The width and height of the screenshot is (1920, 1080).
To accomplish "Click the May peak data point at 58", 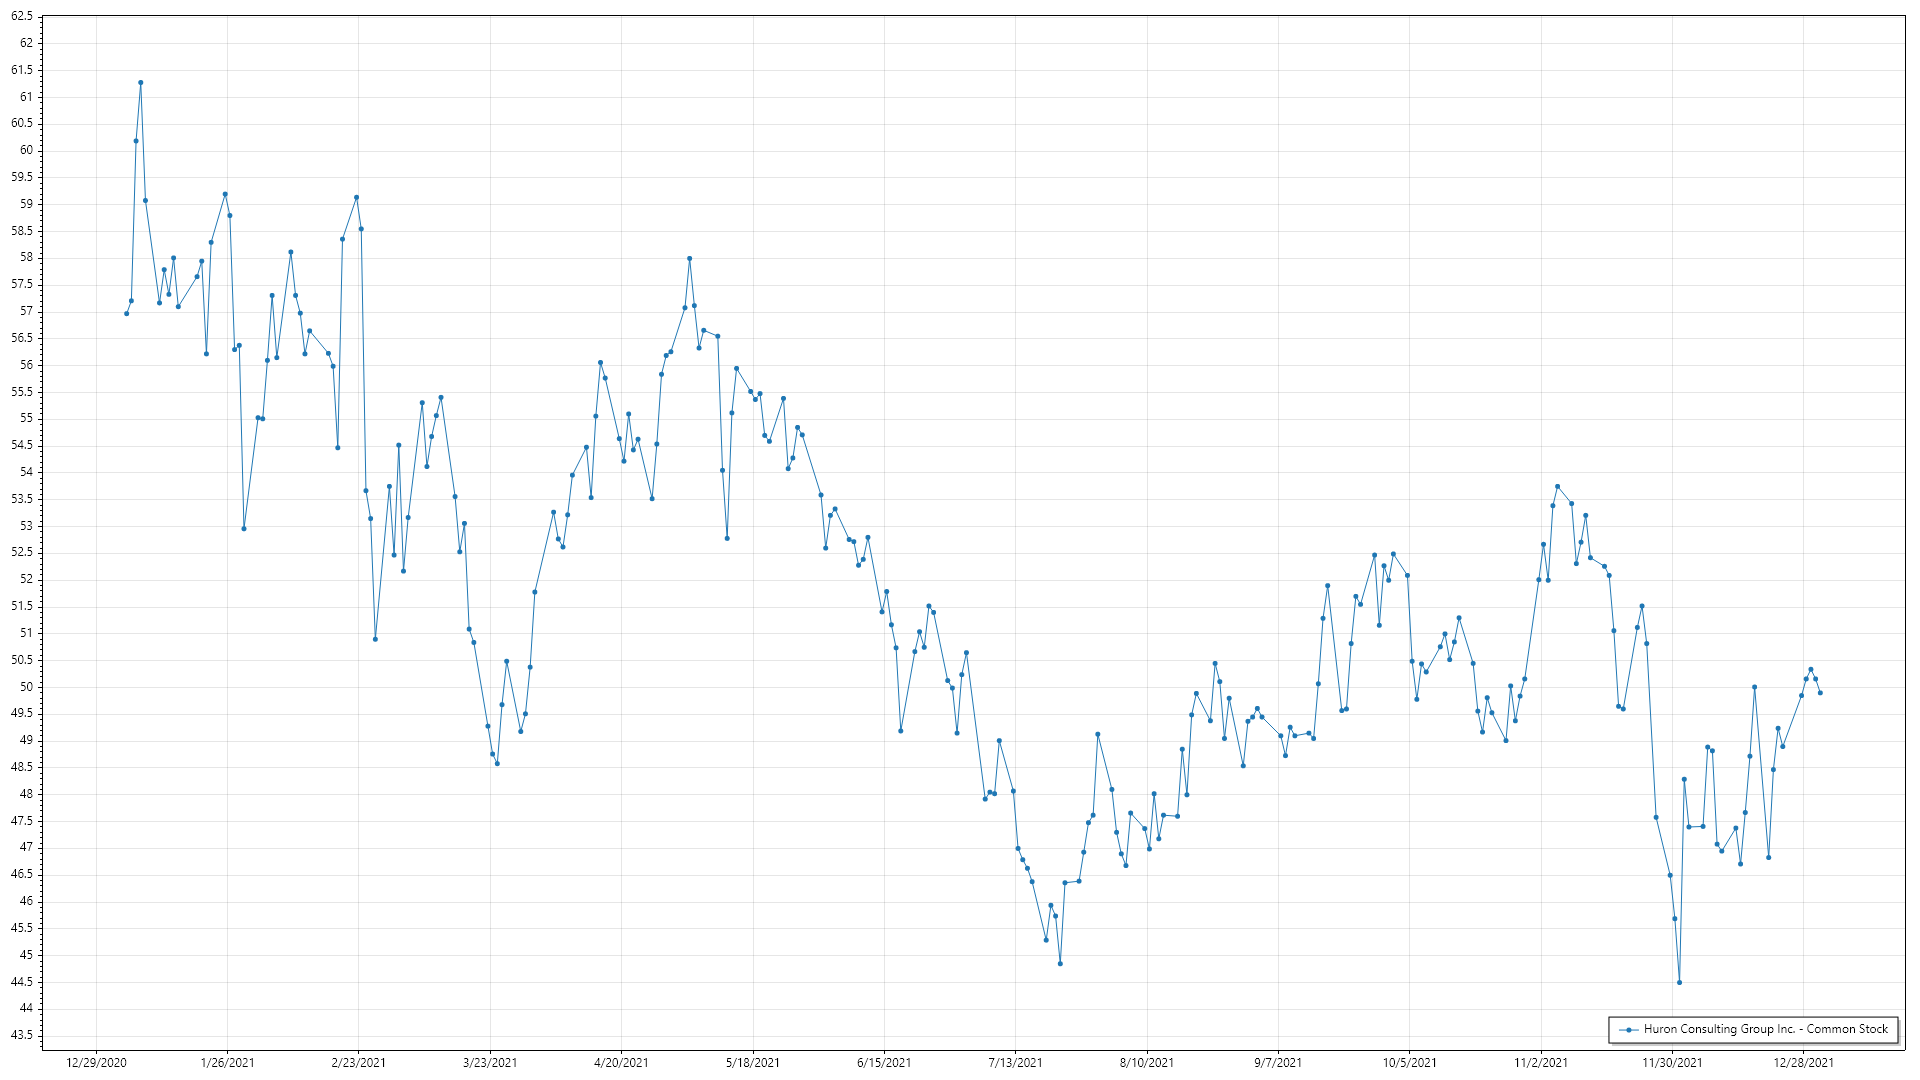I will click(x=689, y=258).
